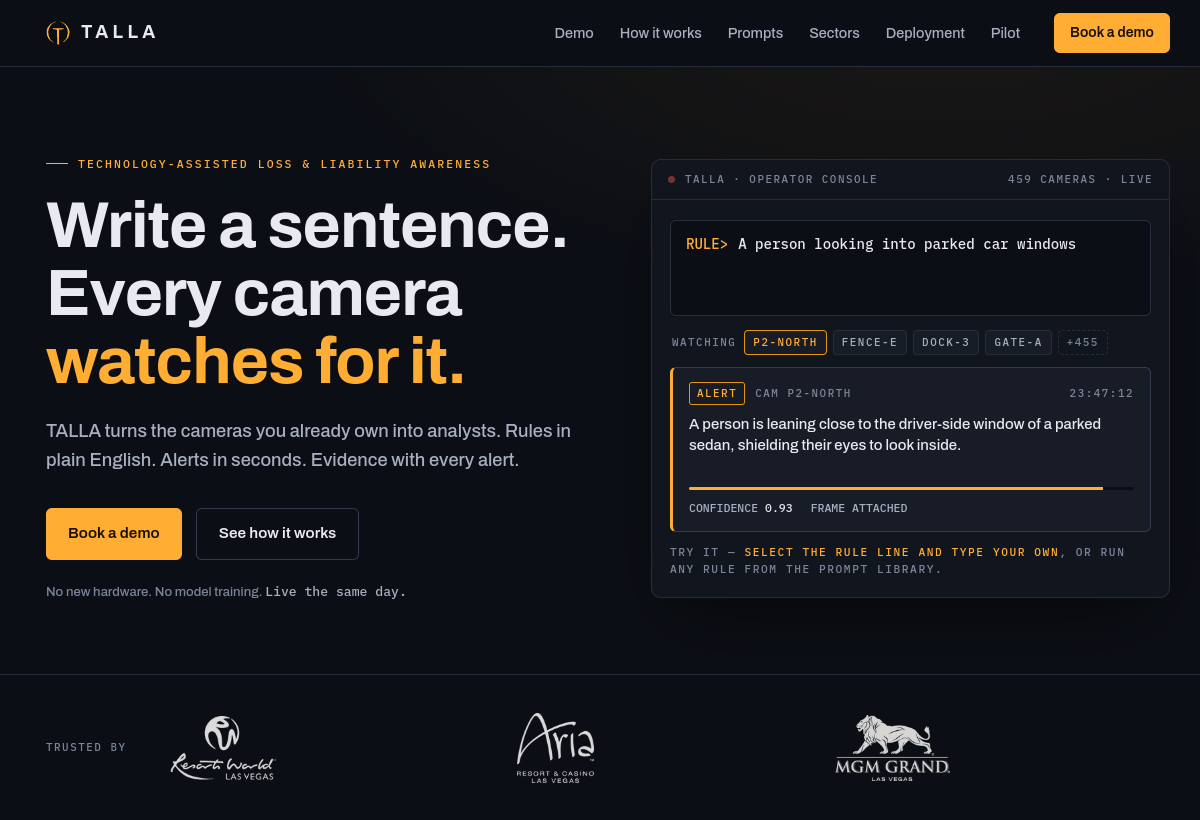Click the hero Book a demo button
The height and width of the screenshot is (820, 1200).
pos(114,534)
